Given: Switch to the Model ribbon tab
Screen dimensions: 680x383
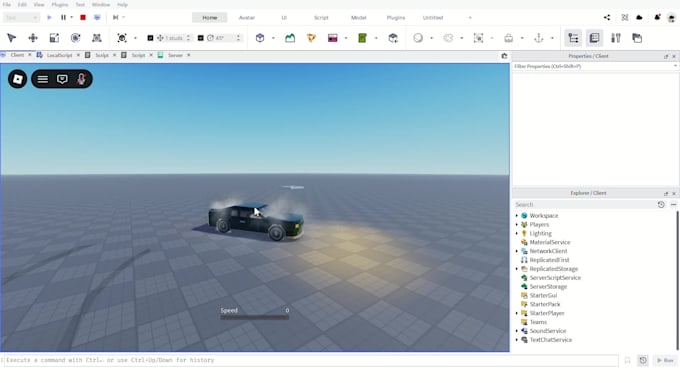Looking at the screenshot, I should point(359,17).
